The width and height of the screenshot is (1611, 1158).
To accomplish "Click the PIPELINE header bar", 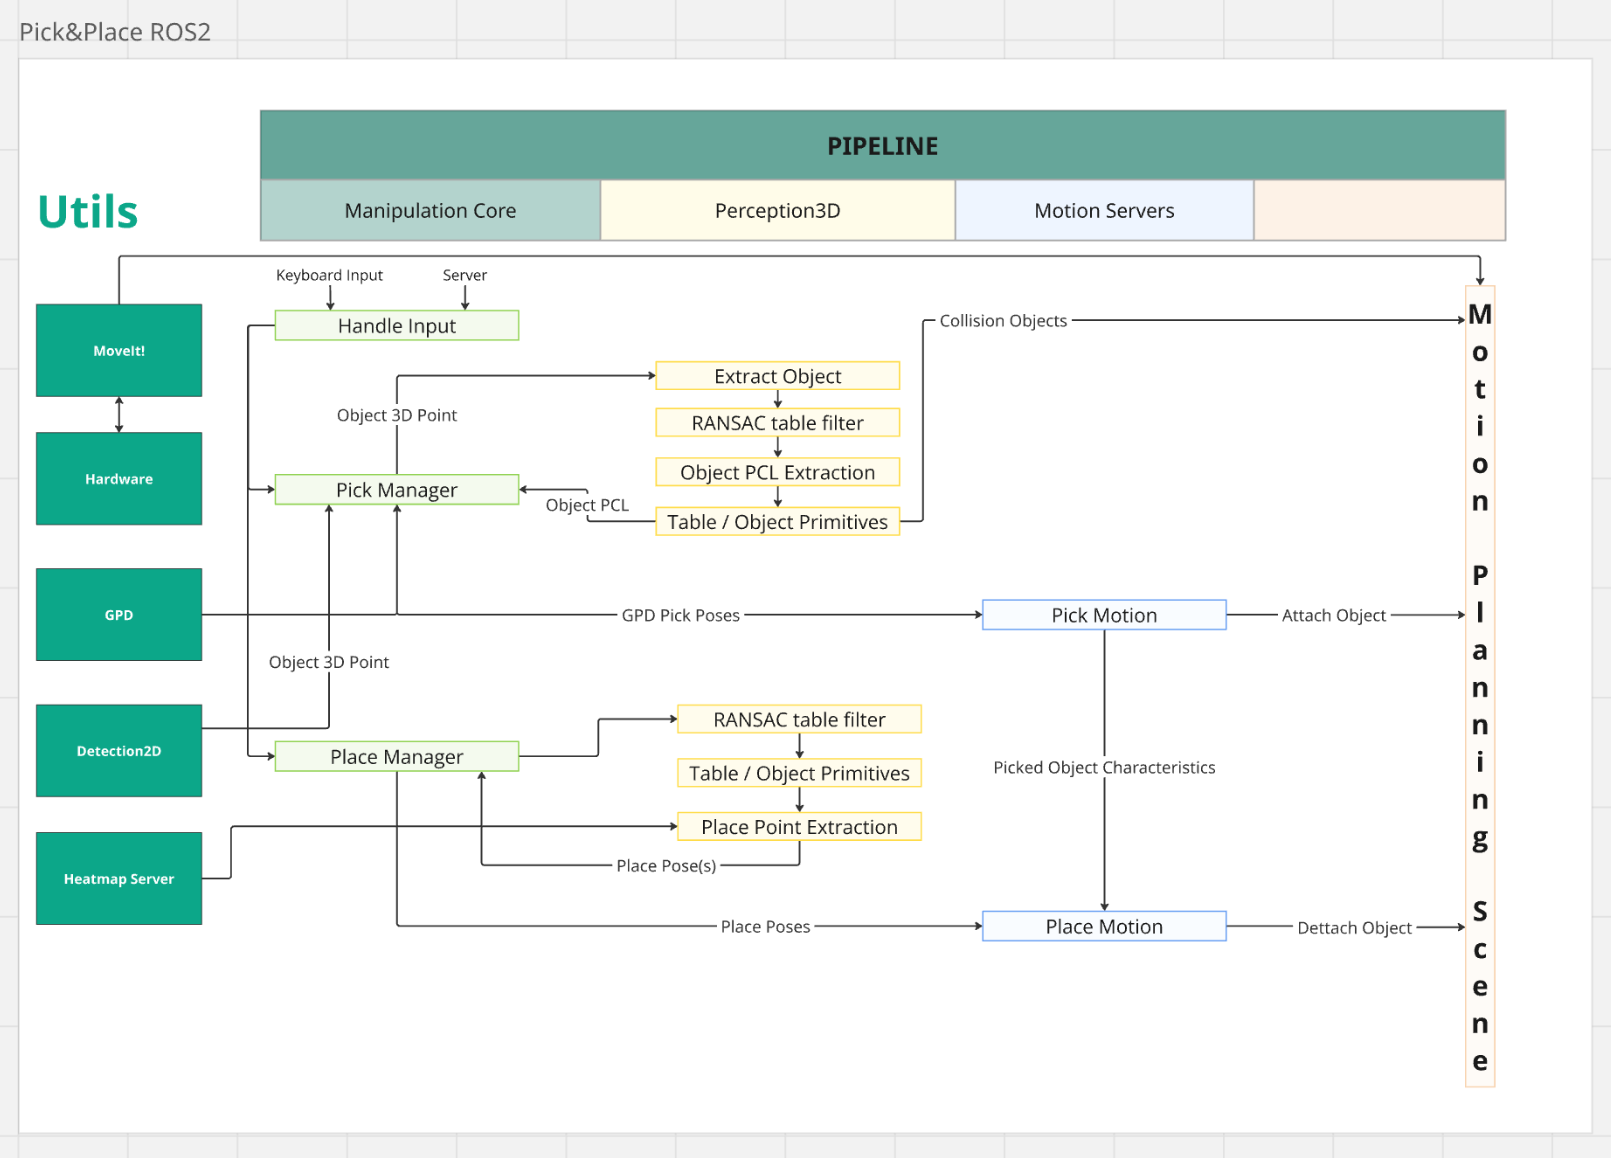I will click(x=882, y=146).
